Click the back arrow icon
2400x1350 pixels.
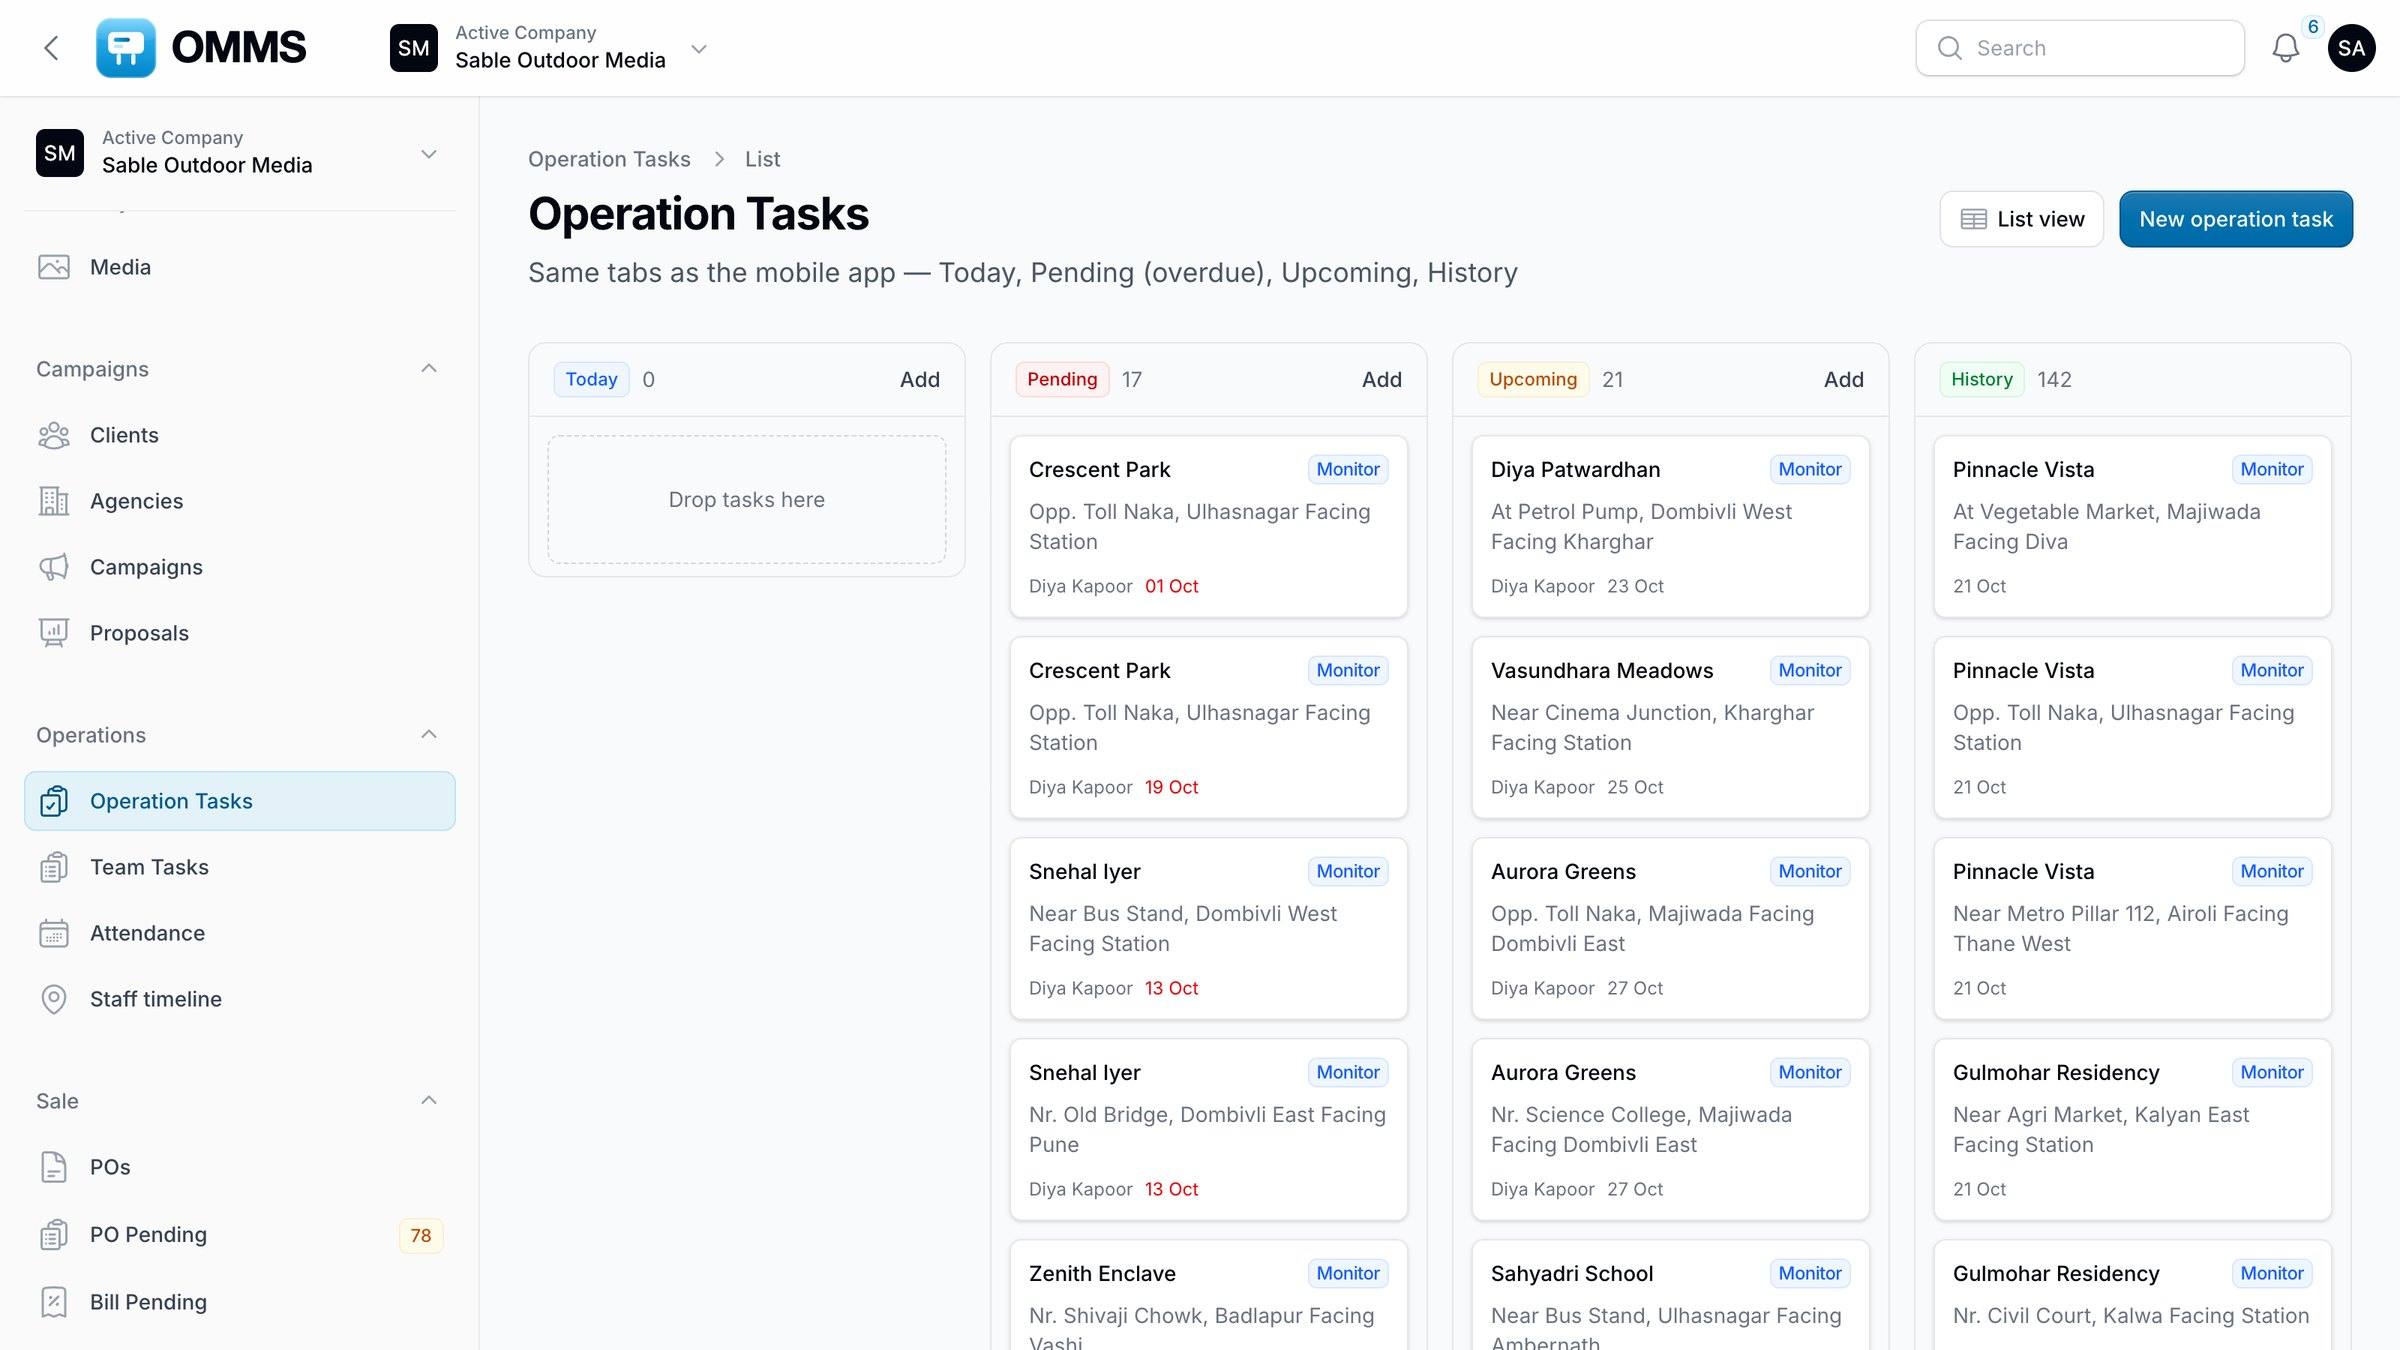point(51,48)
